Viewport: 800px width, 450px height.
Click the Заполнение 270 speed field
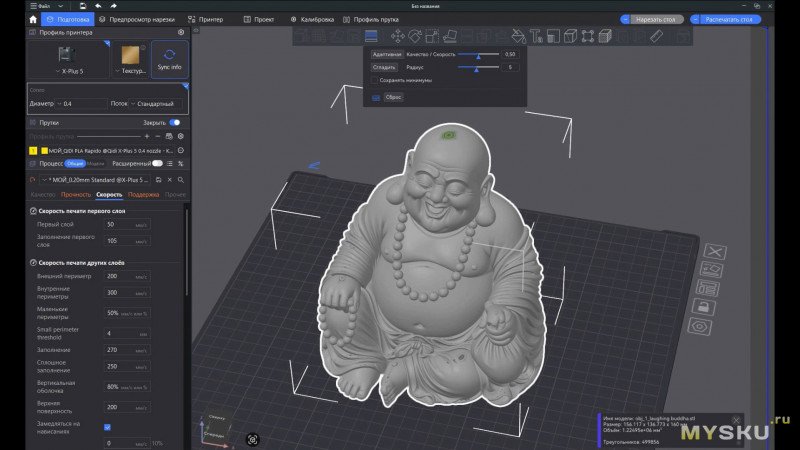(x=127, y=350)
